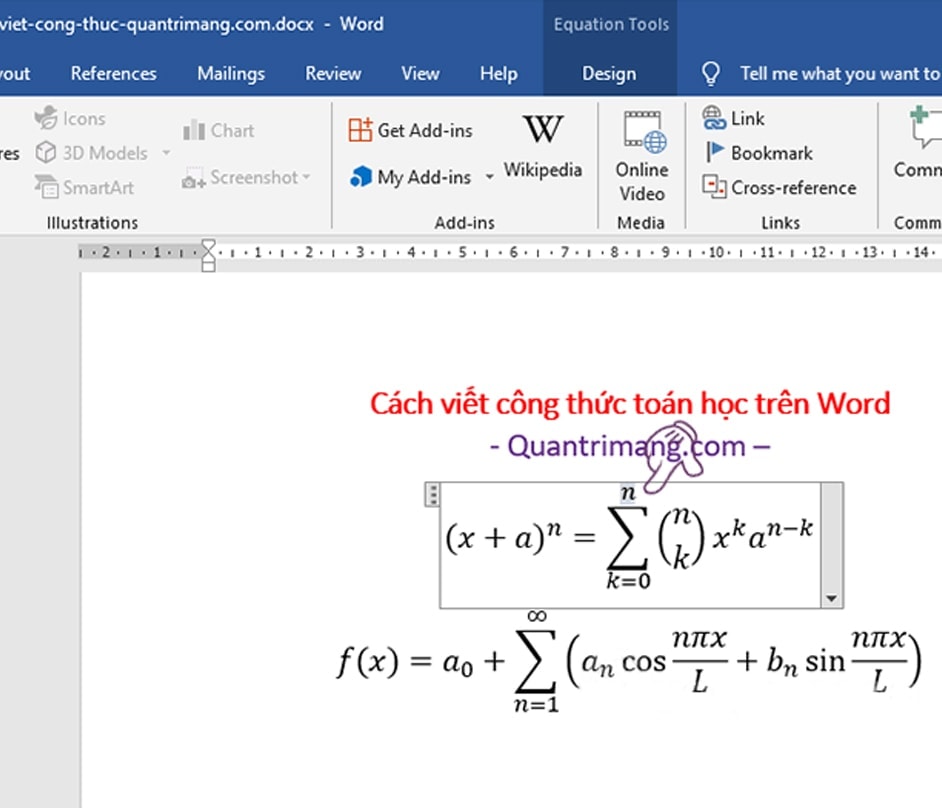
Task: Click the infinity upper limit in Fourier series
Action: pos(537,616)
